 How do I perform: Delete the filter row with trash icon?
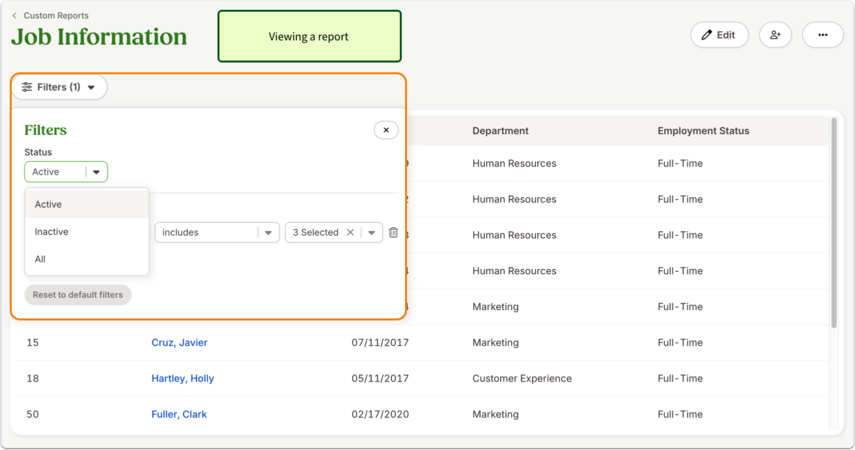point(393,232)
